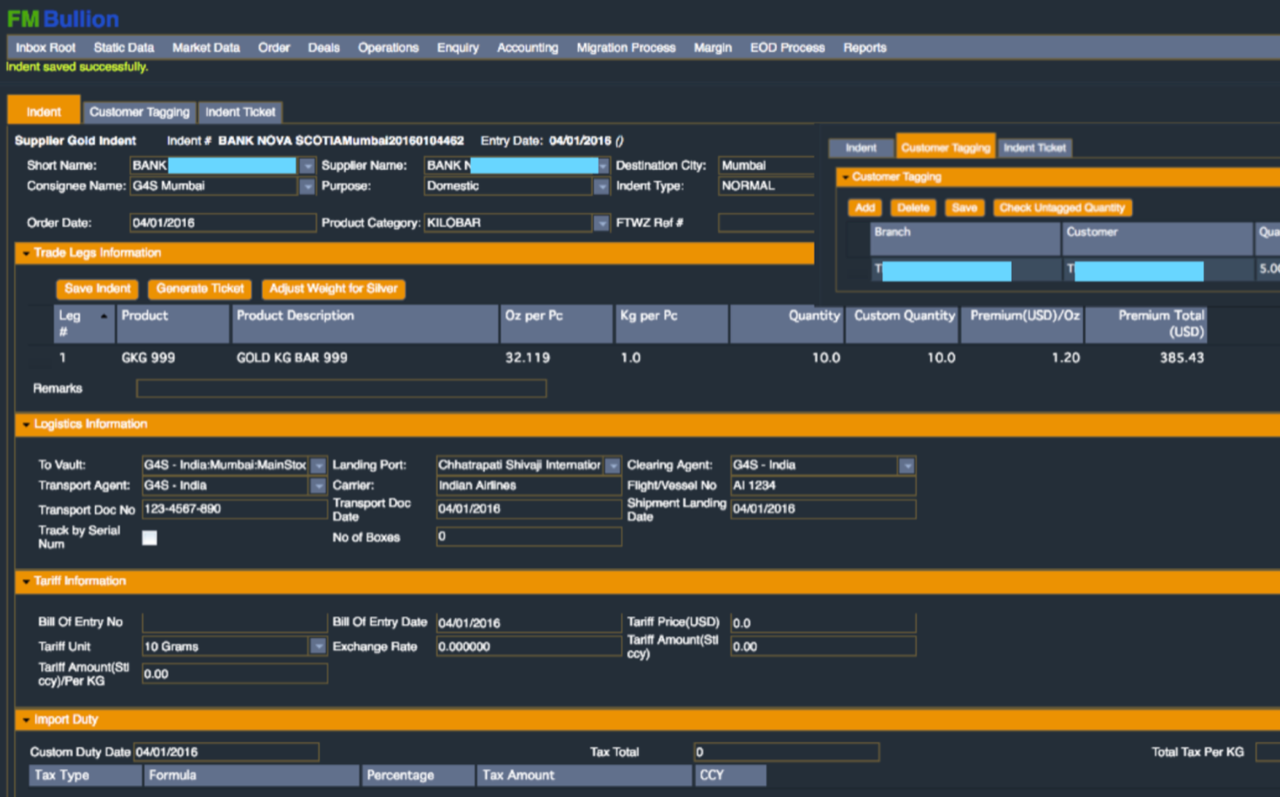Open the Static Data menu
1280x797 pixels.
[x=124, y=47]
